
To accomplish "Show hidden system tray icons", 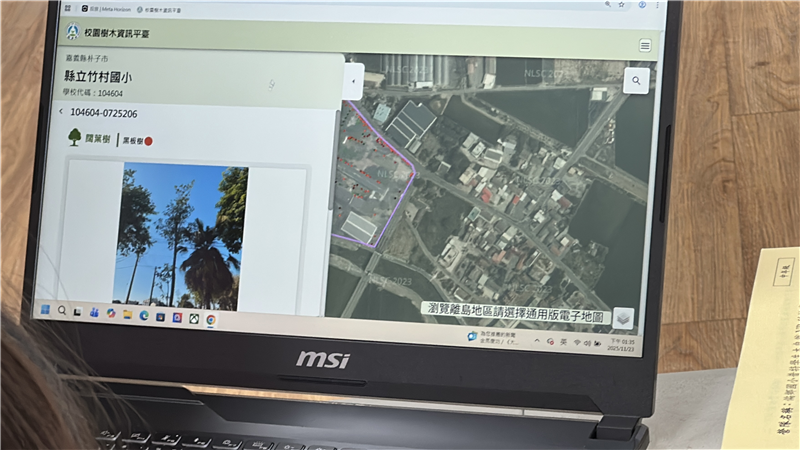I will pos(536,342).
